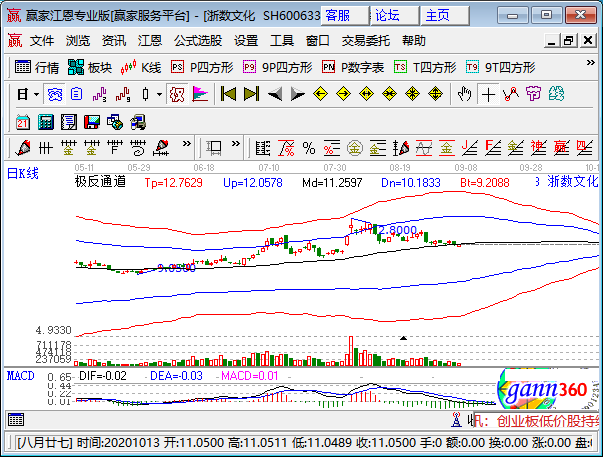The image size is (603, 457).
Task: Open the 9T四方形 tool
Action: [500, 67]
